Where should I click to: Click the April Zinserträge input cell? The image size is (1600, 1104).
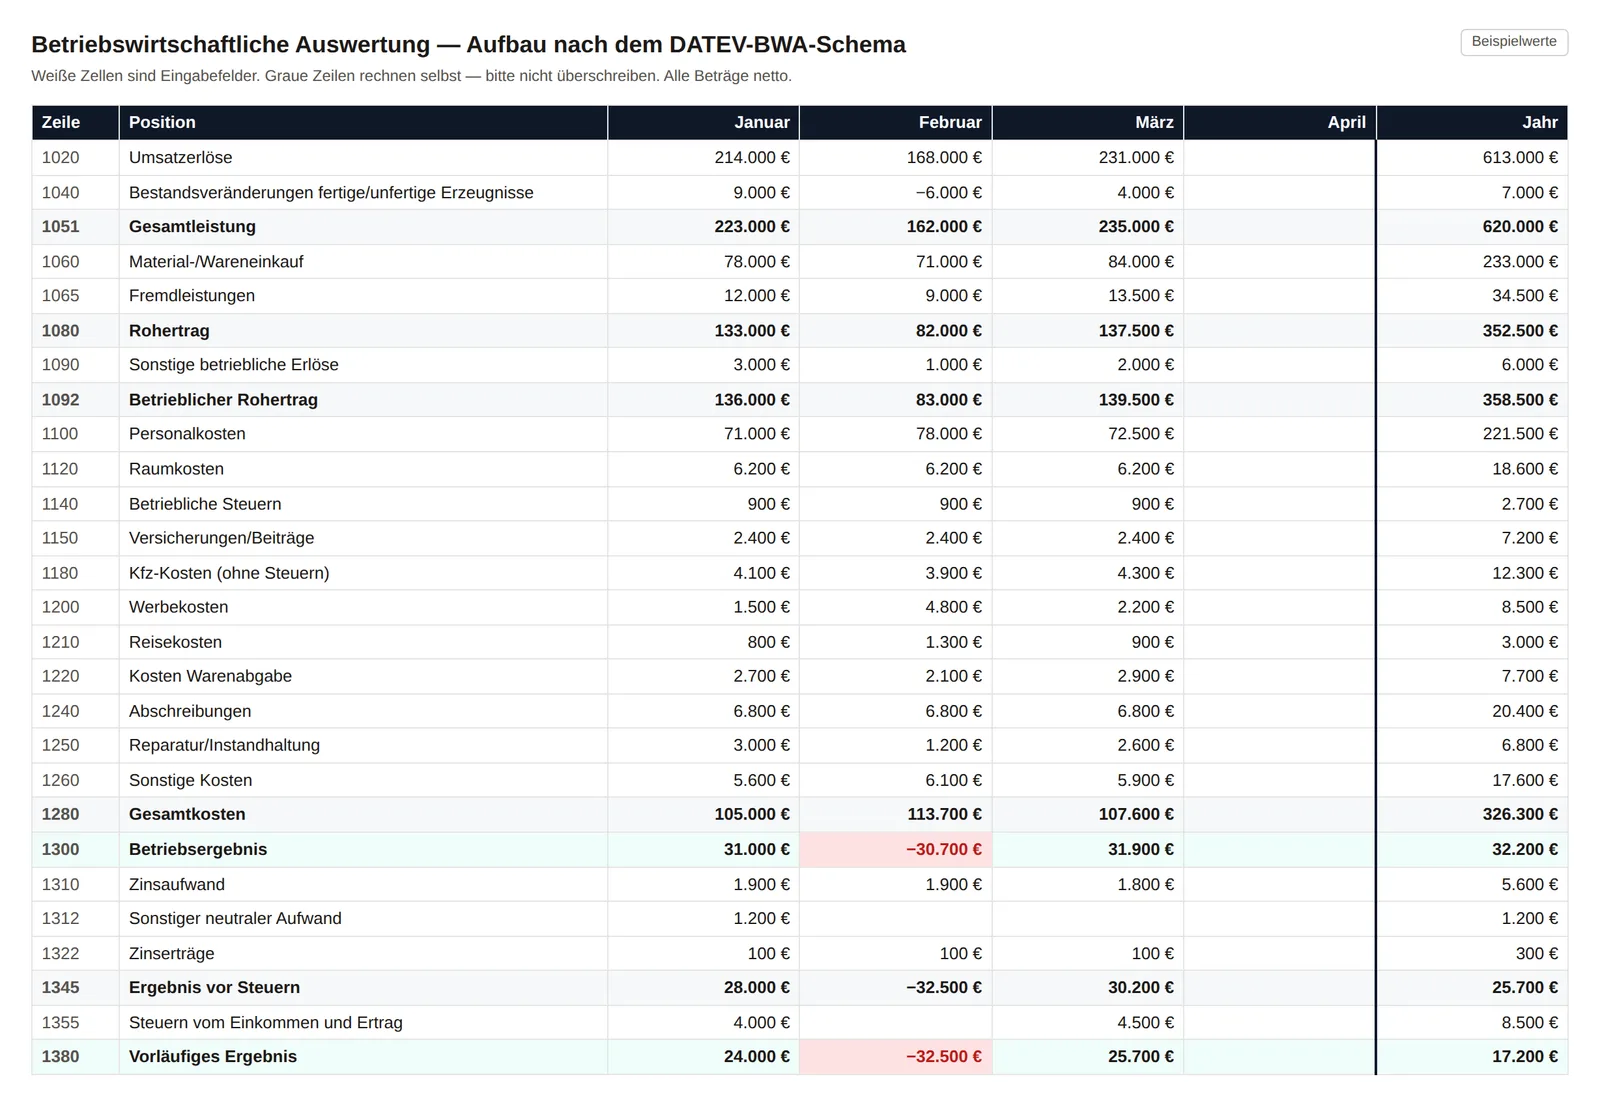(1280, 954)
